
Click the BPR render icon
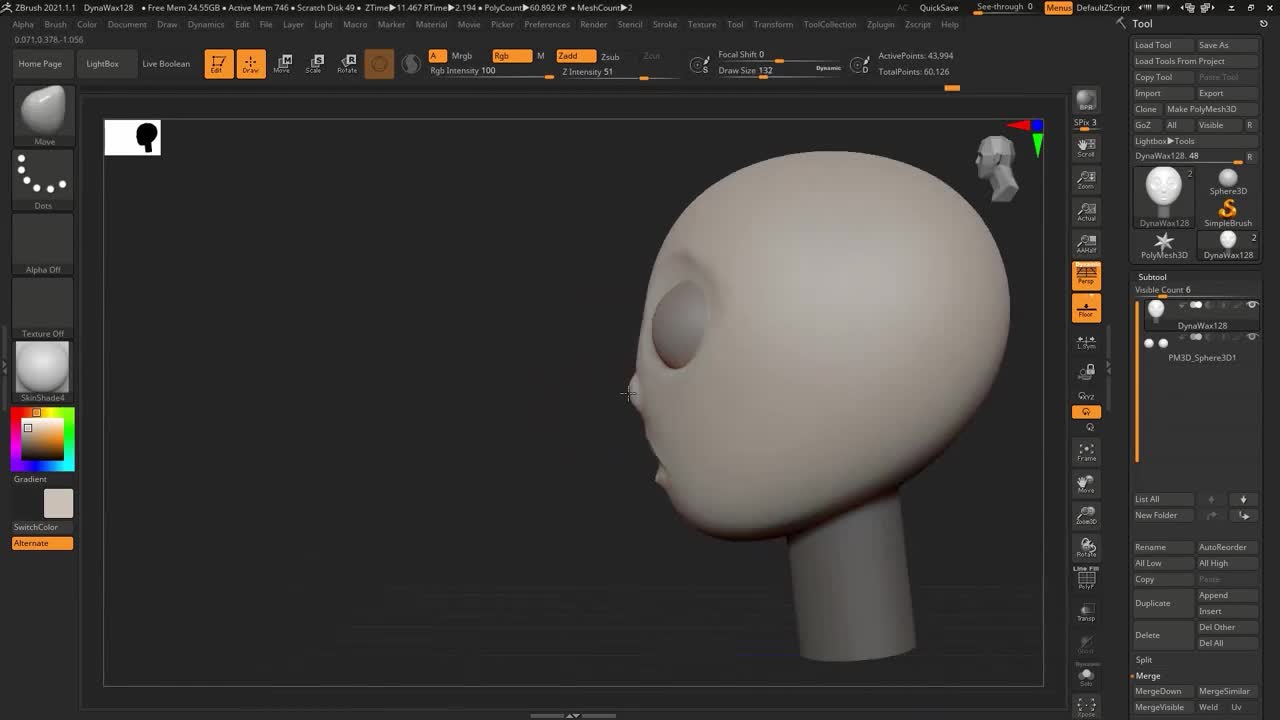[1086, 101]
